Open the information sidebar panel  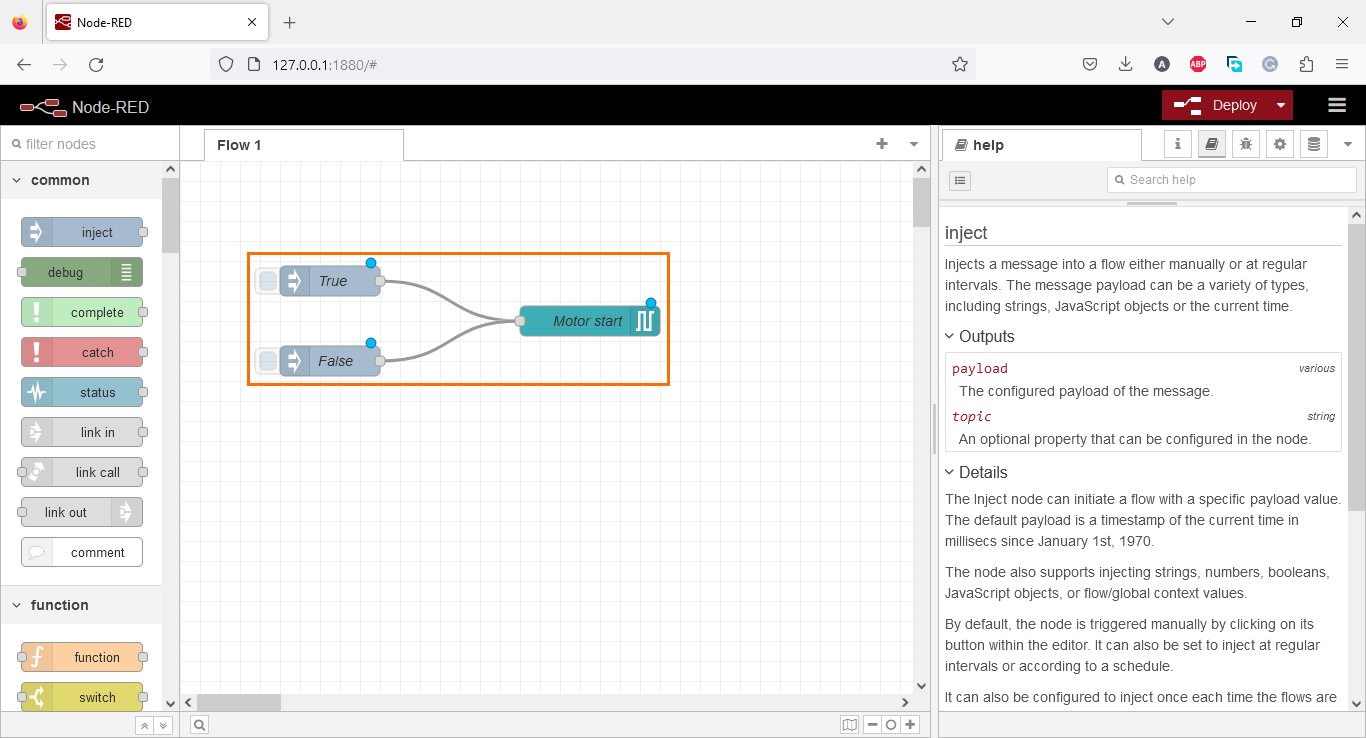click(1177, 143)
